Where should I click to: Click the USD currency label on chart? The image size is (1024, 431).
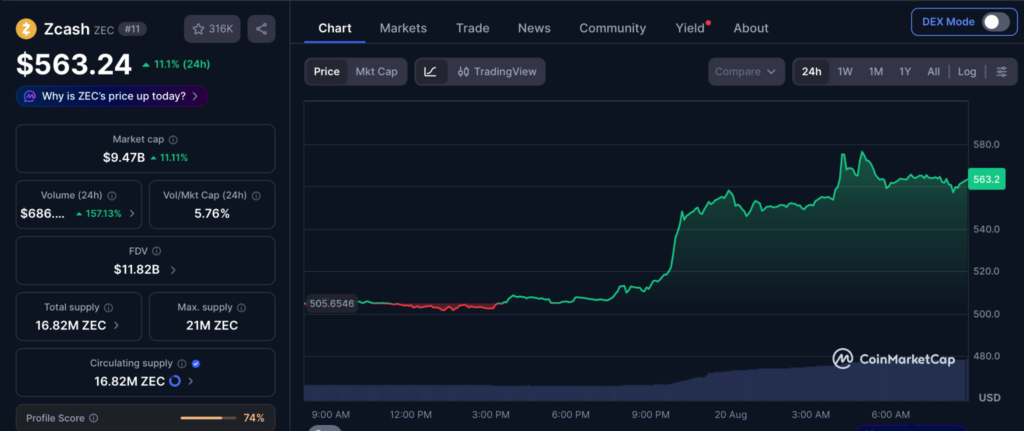pyautogui.click(x=988, y=398)
